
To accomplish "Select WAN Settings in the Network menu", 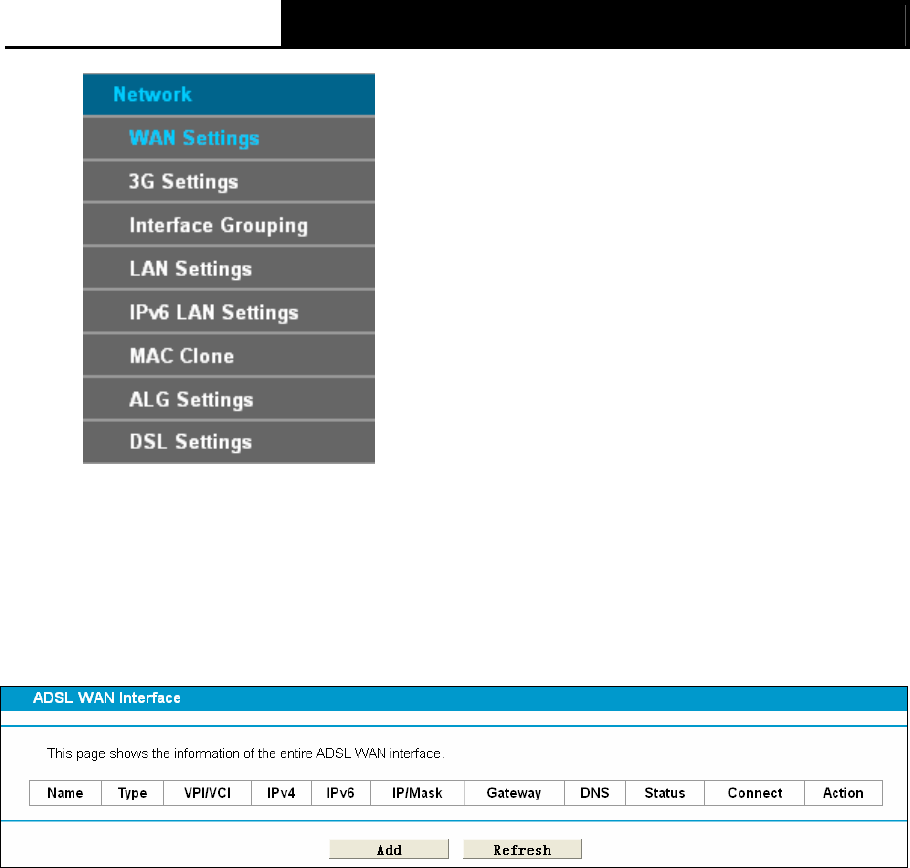I will [229, 138].
